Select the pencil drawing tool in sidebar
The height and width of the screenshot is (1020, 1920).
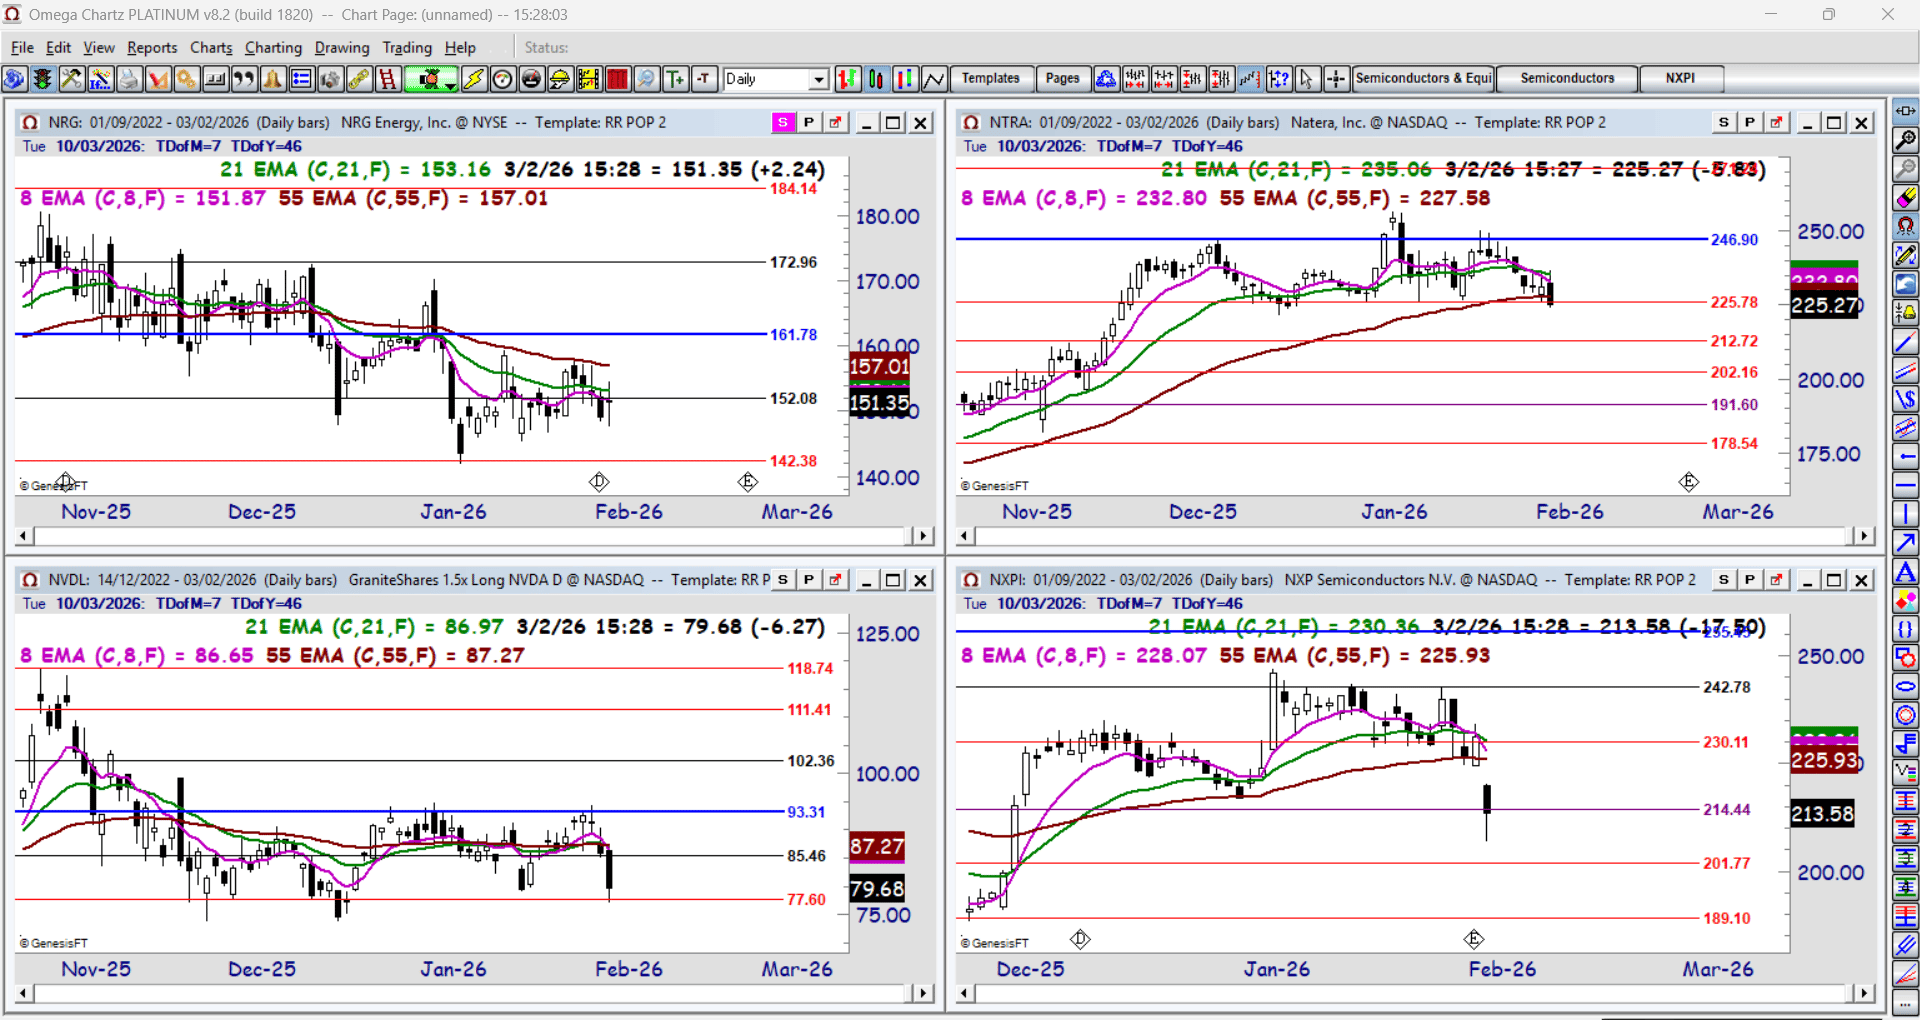[1905, 256]
